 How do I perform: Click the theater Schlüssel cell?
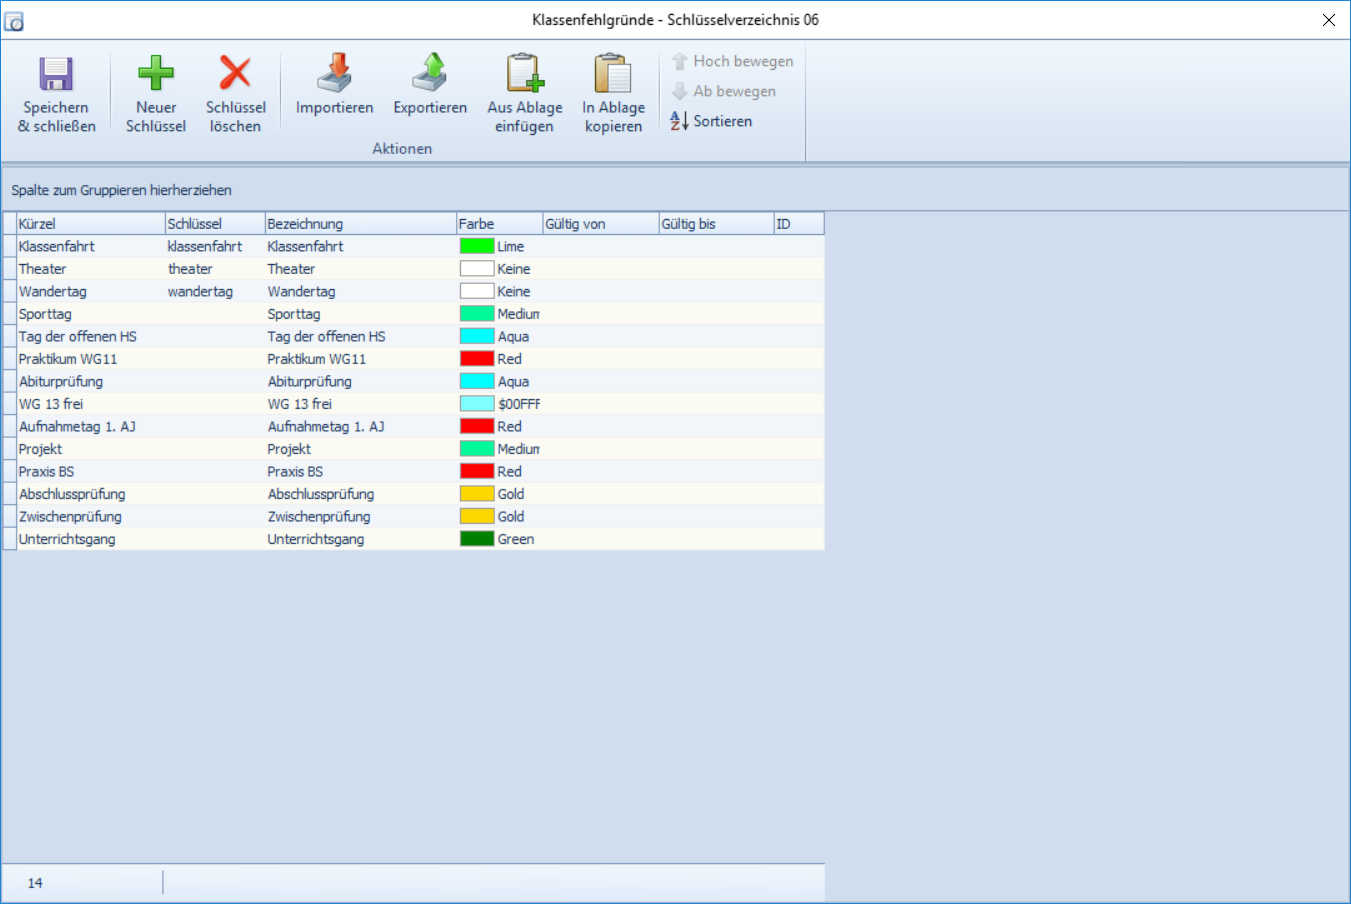click(x=190, y=269)
